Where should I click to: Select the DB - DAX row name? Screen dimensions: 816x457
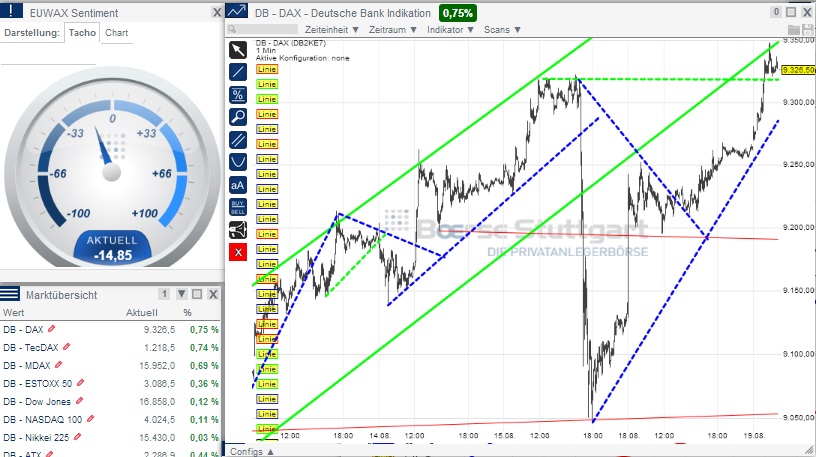[23, 329]
